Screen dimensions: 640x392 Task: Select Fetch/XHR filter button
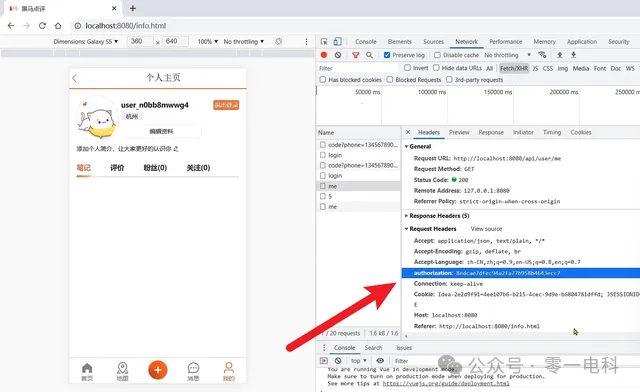(x=514, y=68)
